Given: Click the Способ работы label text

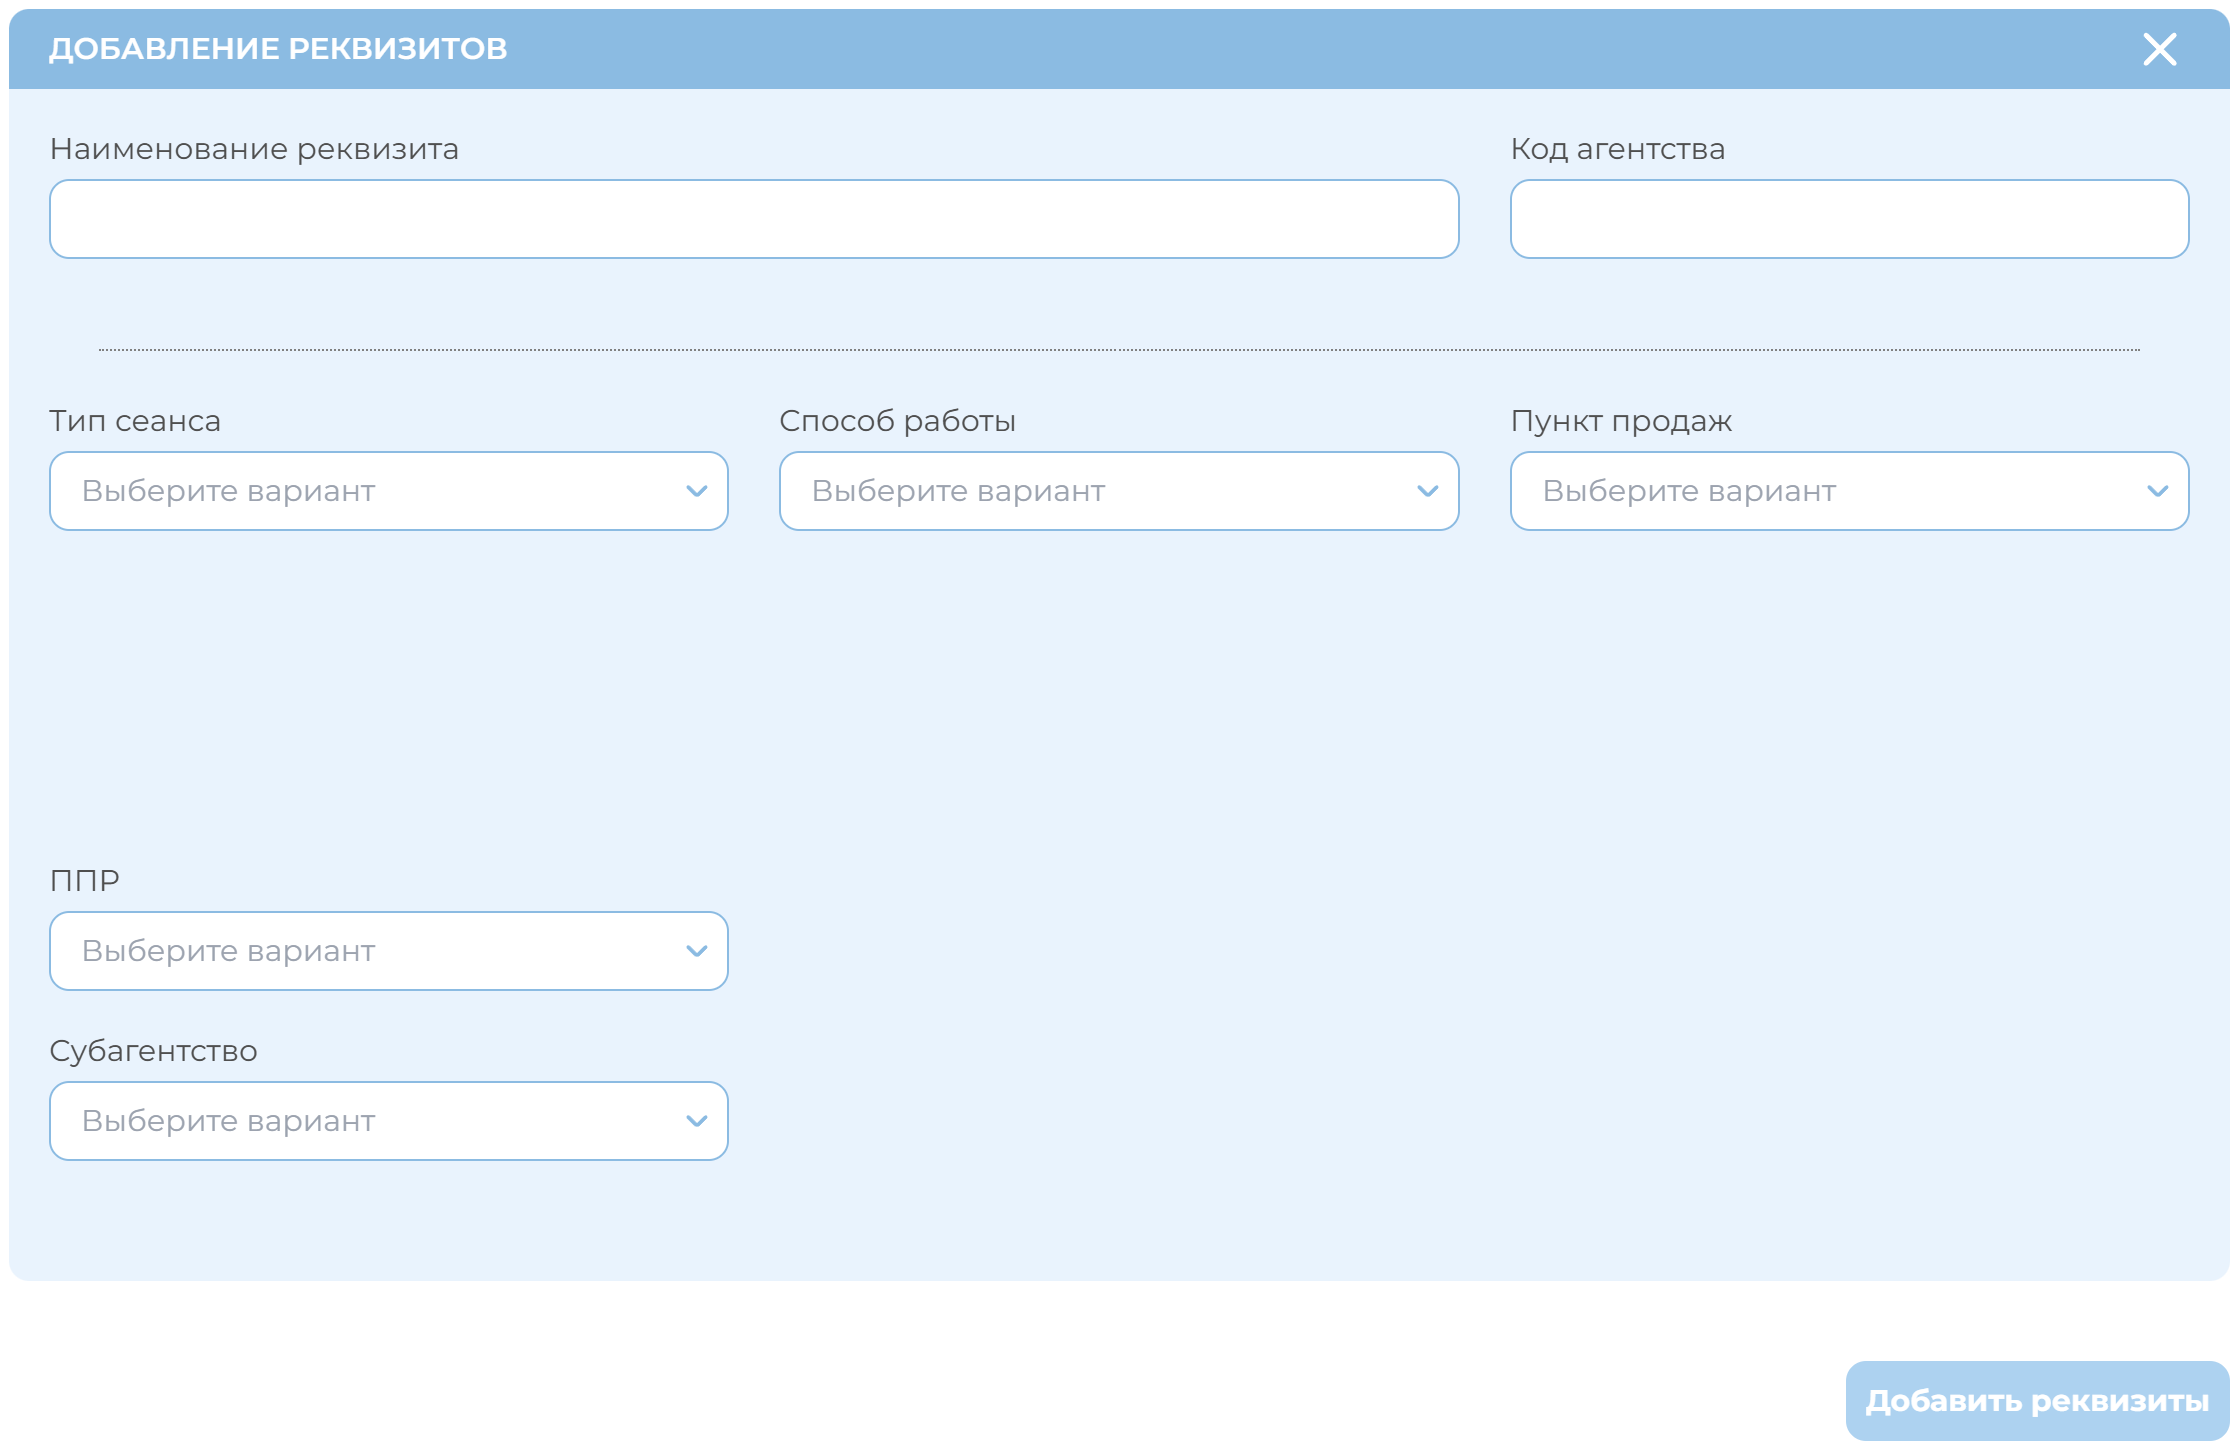Looking at the screenshot, I should (x=897, y=421).
